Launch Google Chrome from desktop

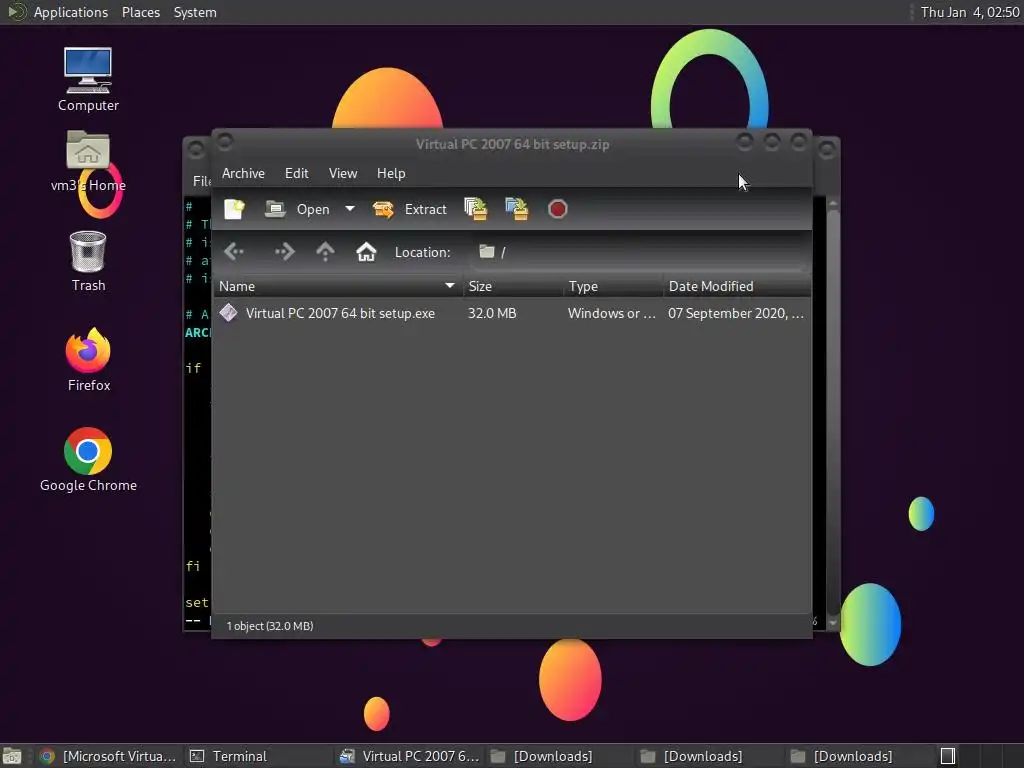(x=88, y=460)
